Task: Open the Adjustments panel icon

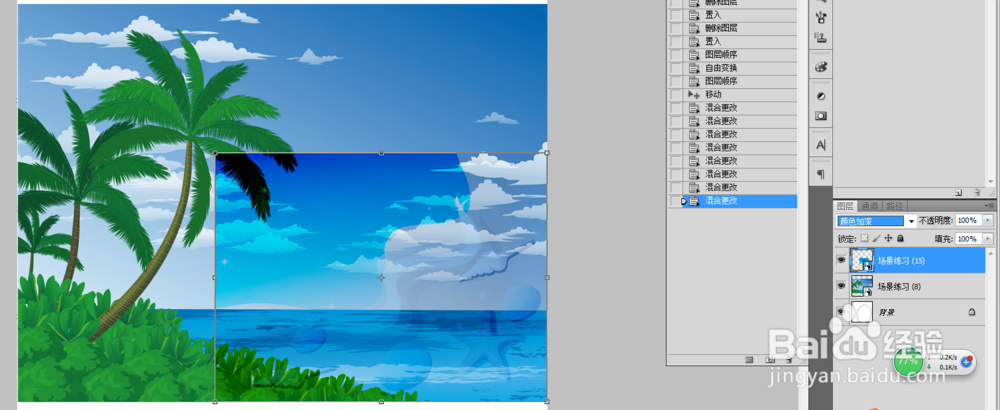Action: tap(821, 96)
